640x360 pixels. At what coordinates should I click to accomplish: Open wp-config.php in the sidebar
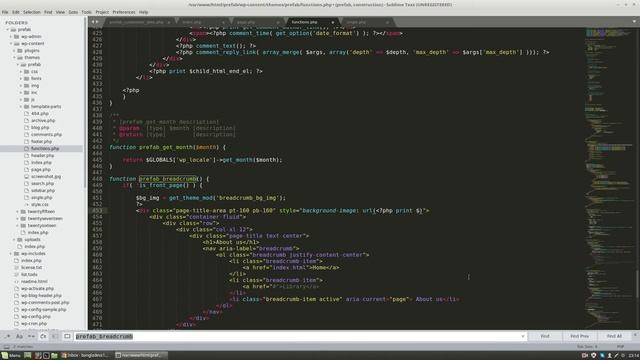tap(36, 316)
